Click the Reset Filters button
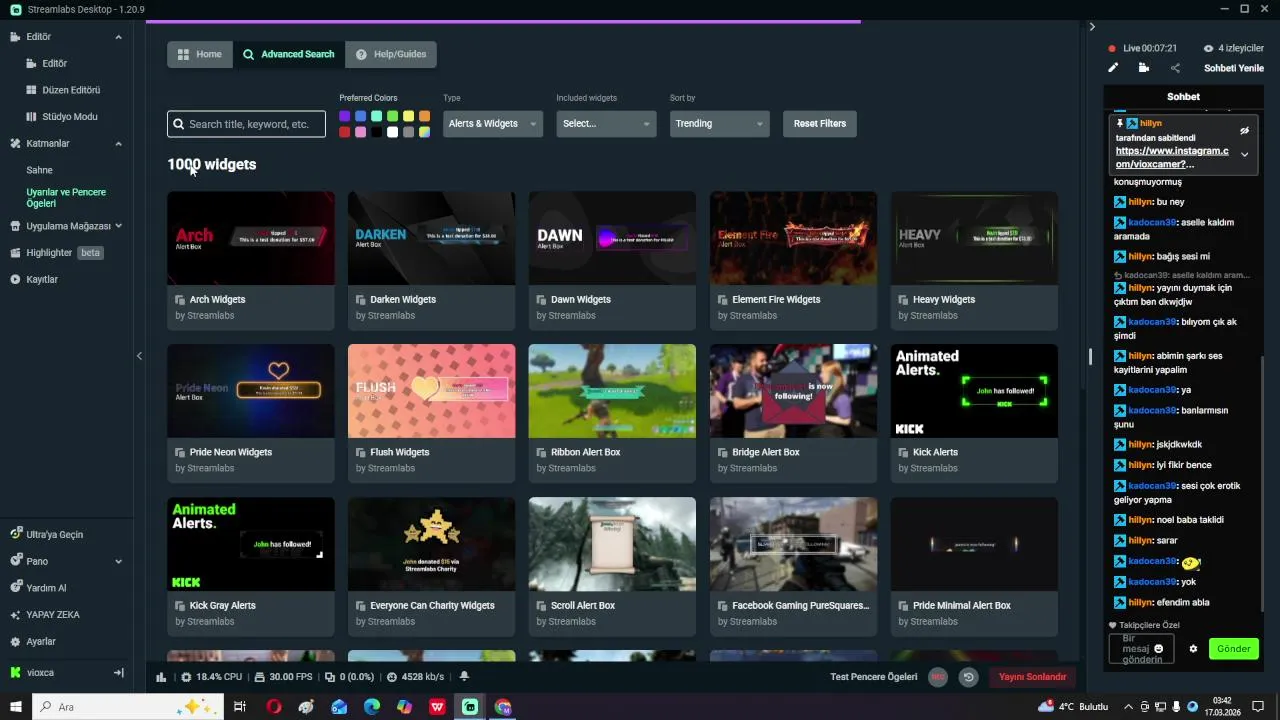This screenshot has height=720, width=1280. point(820,124)
